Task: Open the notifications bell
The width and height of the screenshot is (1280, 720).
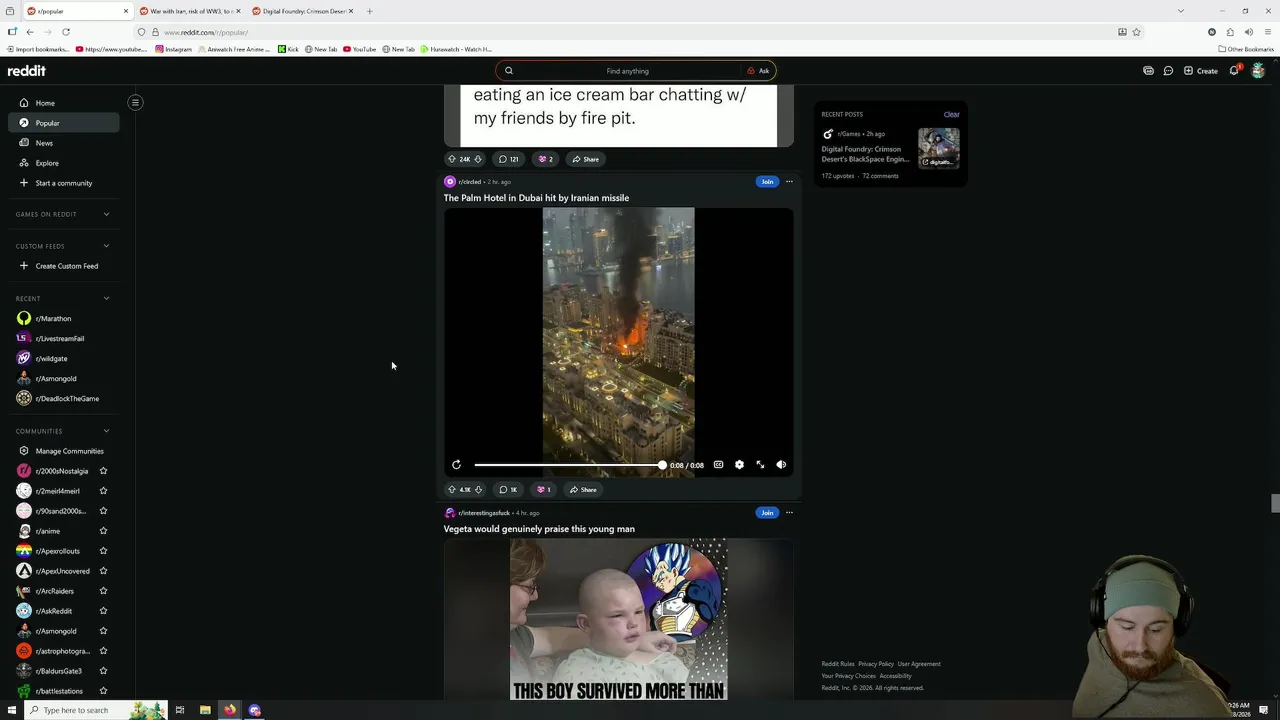Action: click(1234, 71)
